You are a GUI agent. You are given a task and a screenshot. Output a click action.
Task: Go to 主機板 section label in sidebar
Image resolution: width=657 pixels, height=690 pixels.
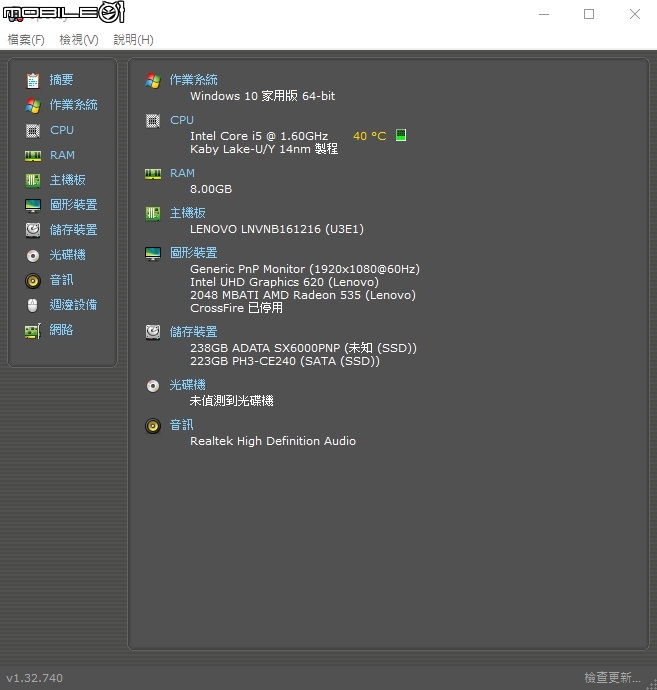[67, 180]
